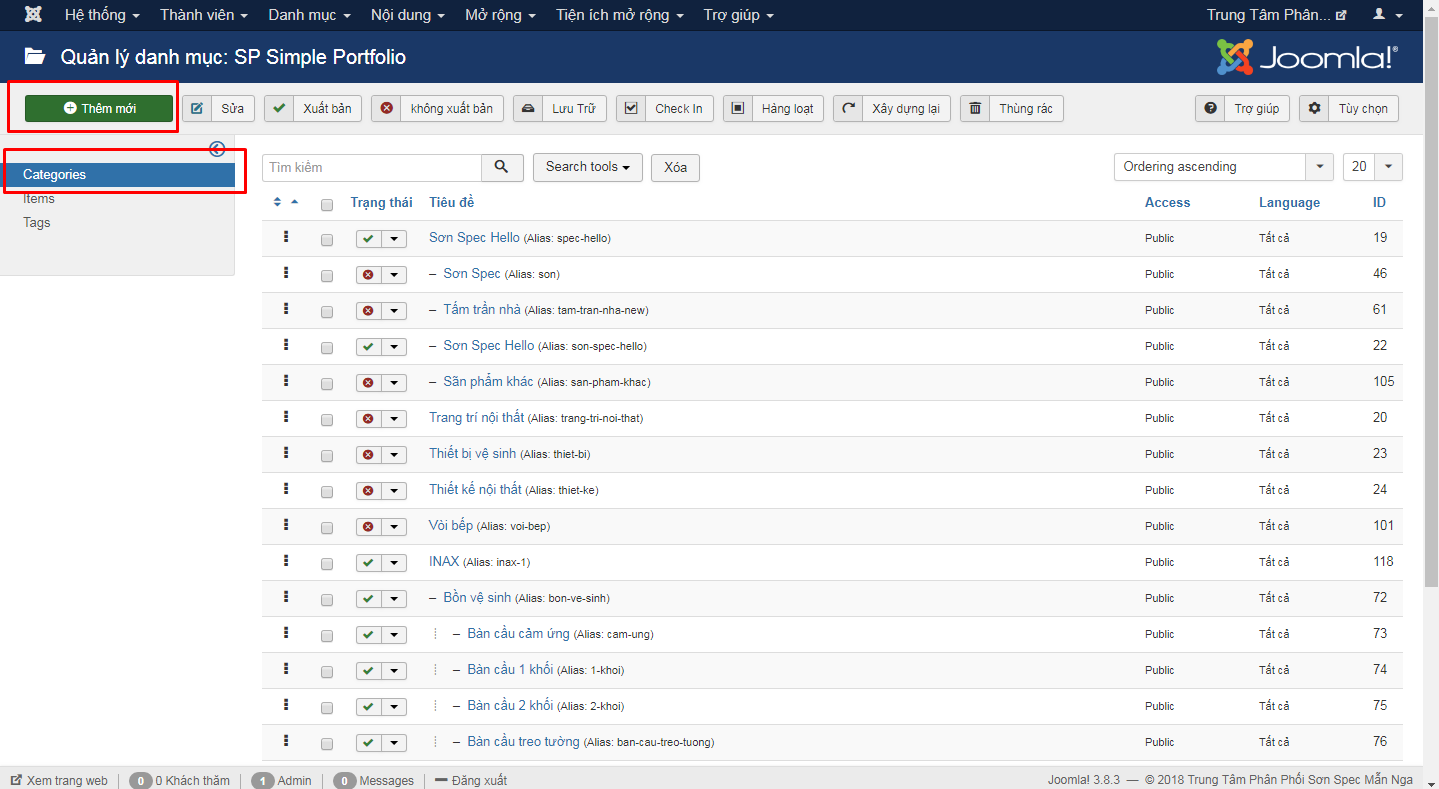Toggle status icon of INAX category
1439x789 pixels.
[x=368, y=563]
